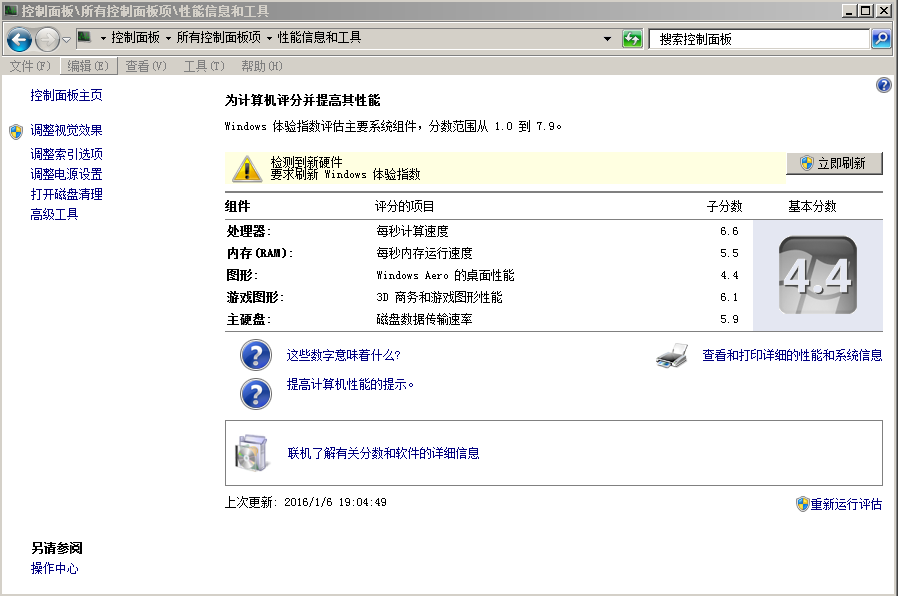The image size is (898, 596).
Task: Select 控制面板 breadcrumb in address bar
Action: pos(135,37)
